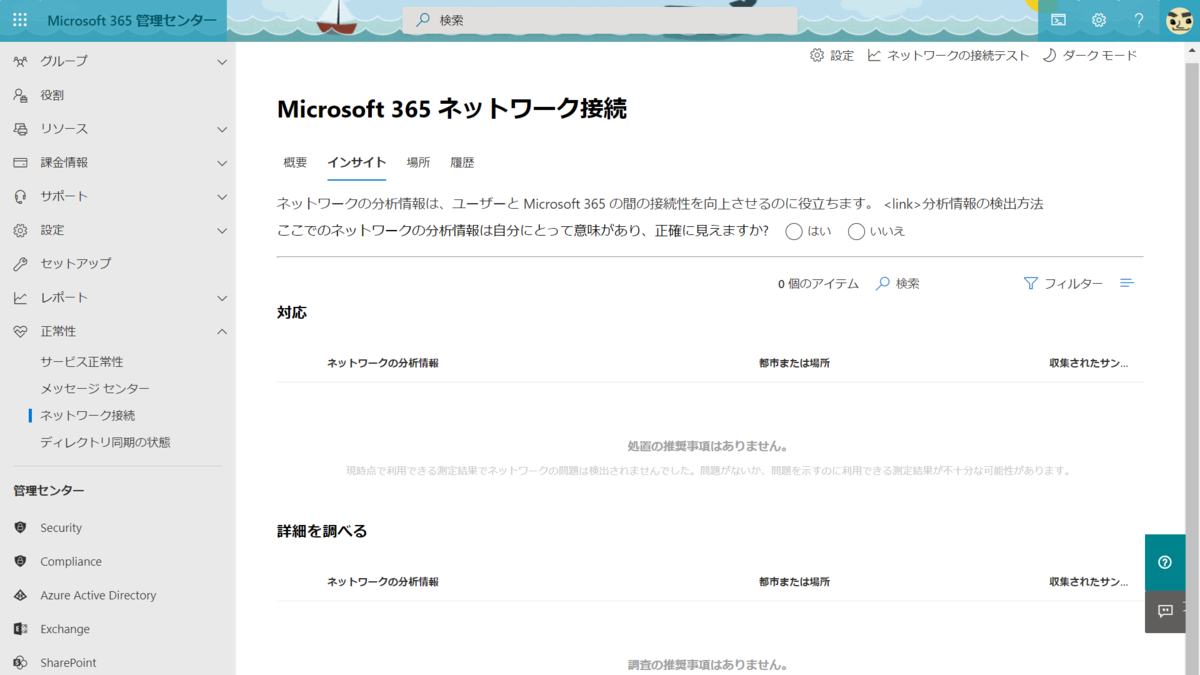The width and height of the screenshot is (1200, 675).
Task: Click the ダークモード moon icon
Action: pos(1050,55)
